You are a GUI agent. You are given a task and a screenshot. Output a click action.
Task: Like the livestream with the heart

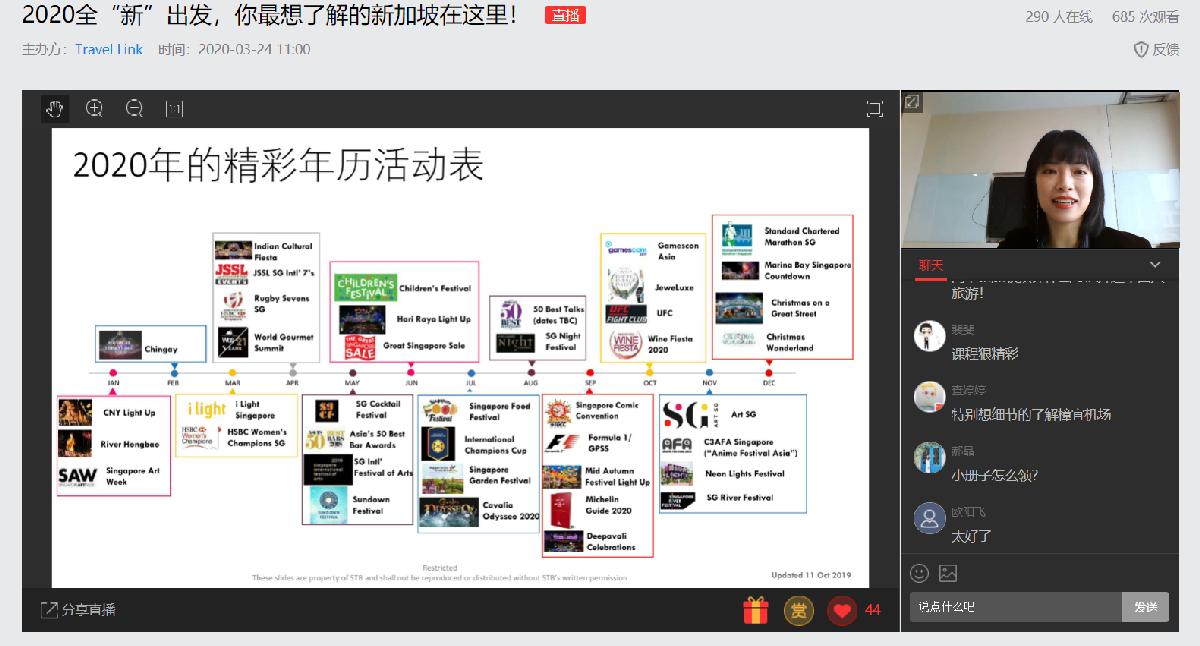coord(842,609)
